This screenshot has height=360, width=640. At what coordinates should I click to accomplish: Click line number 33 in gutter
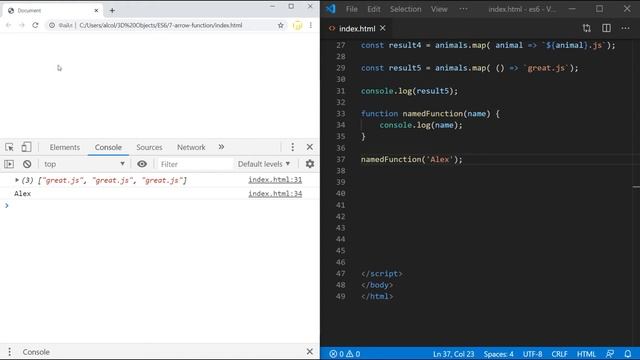pos(340,114)
